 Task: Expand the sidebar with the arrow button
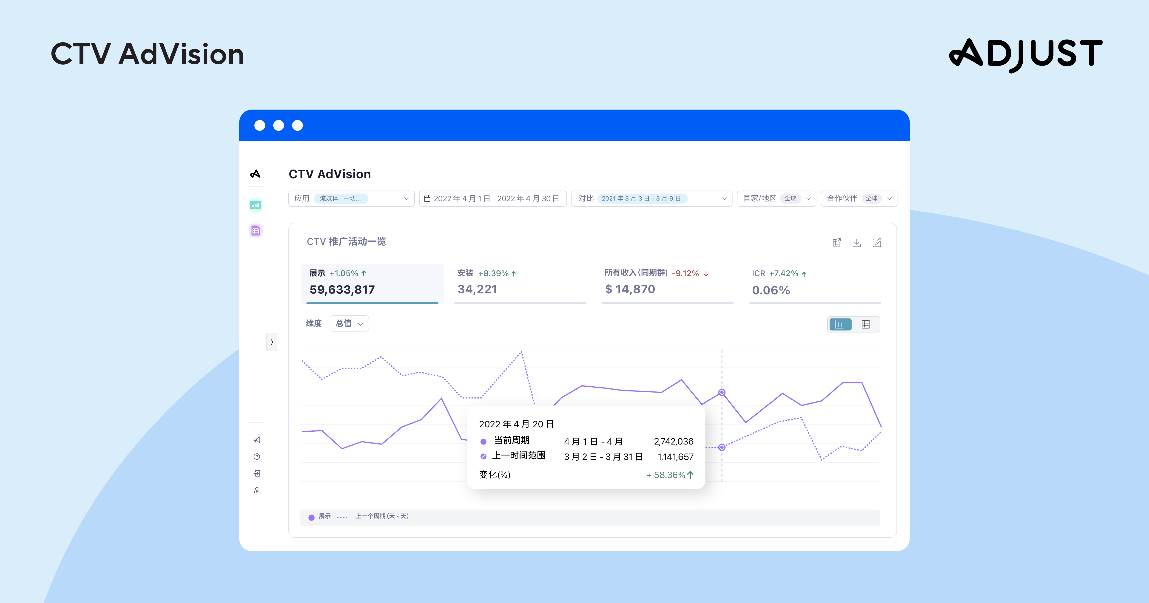coord(271,341)
